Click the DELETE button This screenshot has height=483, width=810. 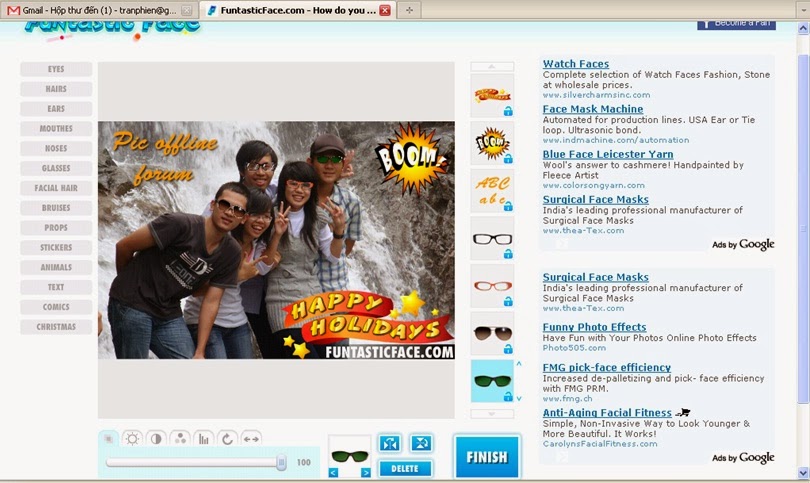(x=405, y=469)
